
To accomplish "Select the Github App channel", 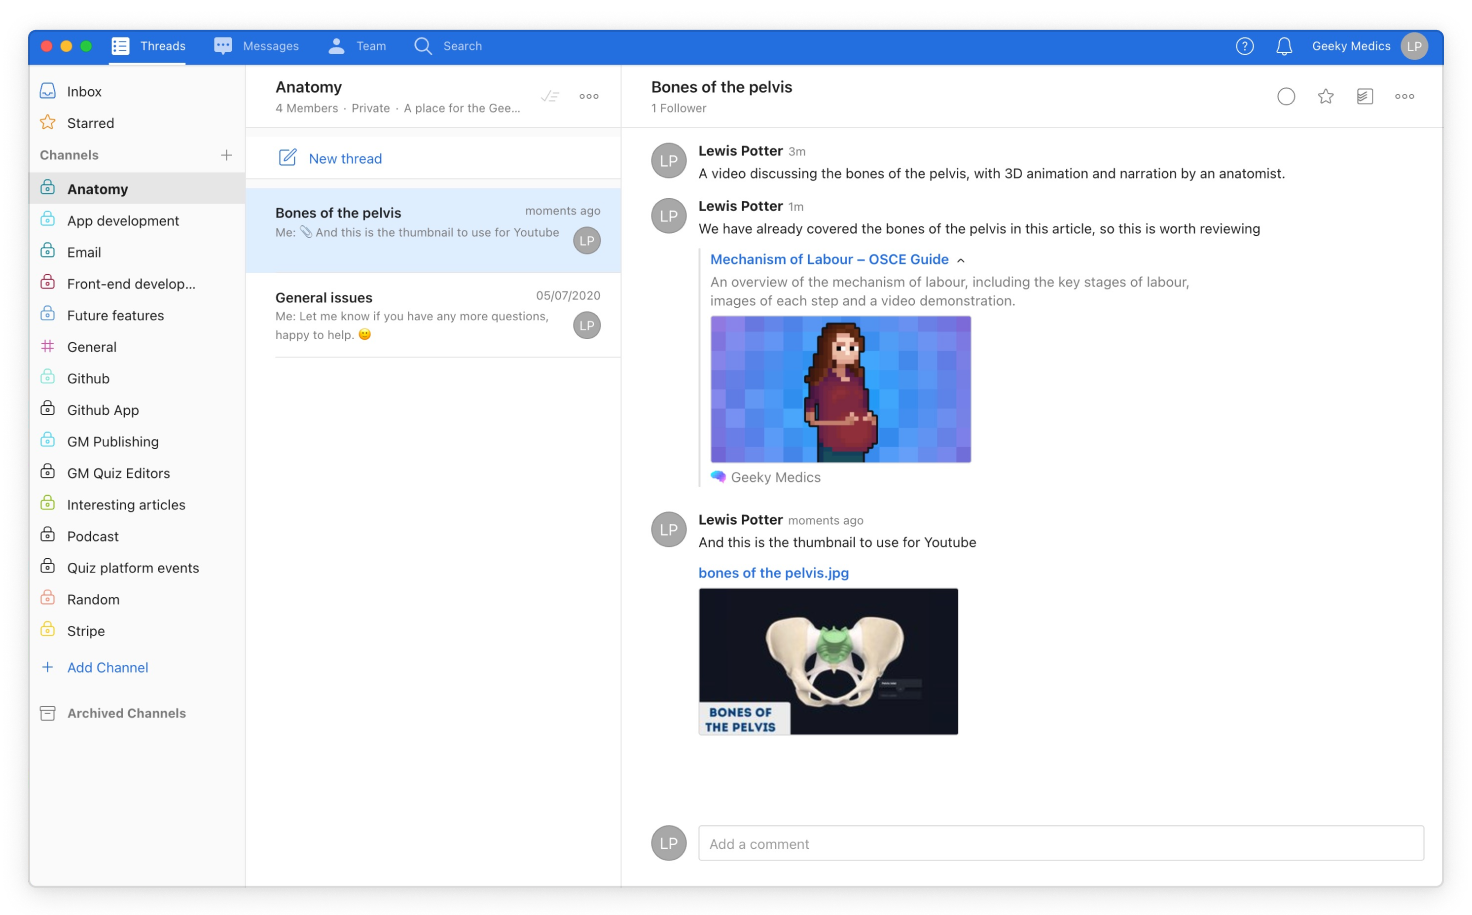I will pos(137,410).
